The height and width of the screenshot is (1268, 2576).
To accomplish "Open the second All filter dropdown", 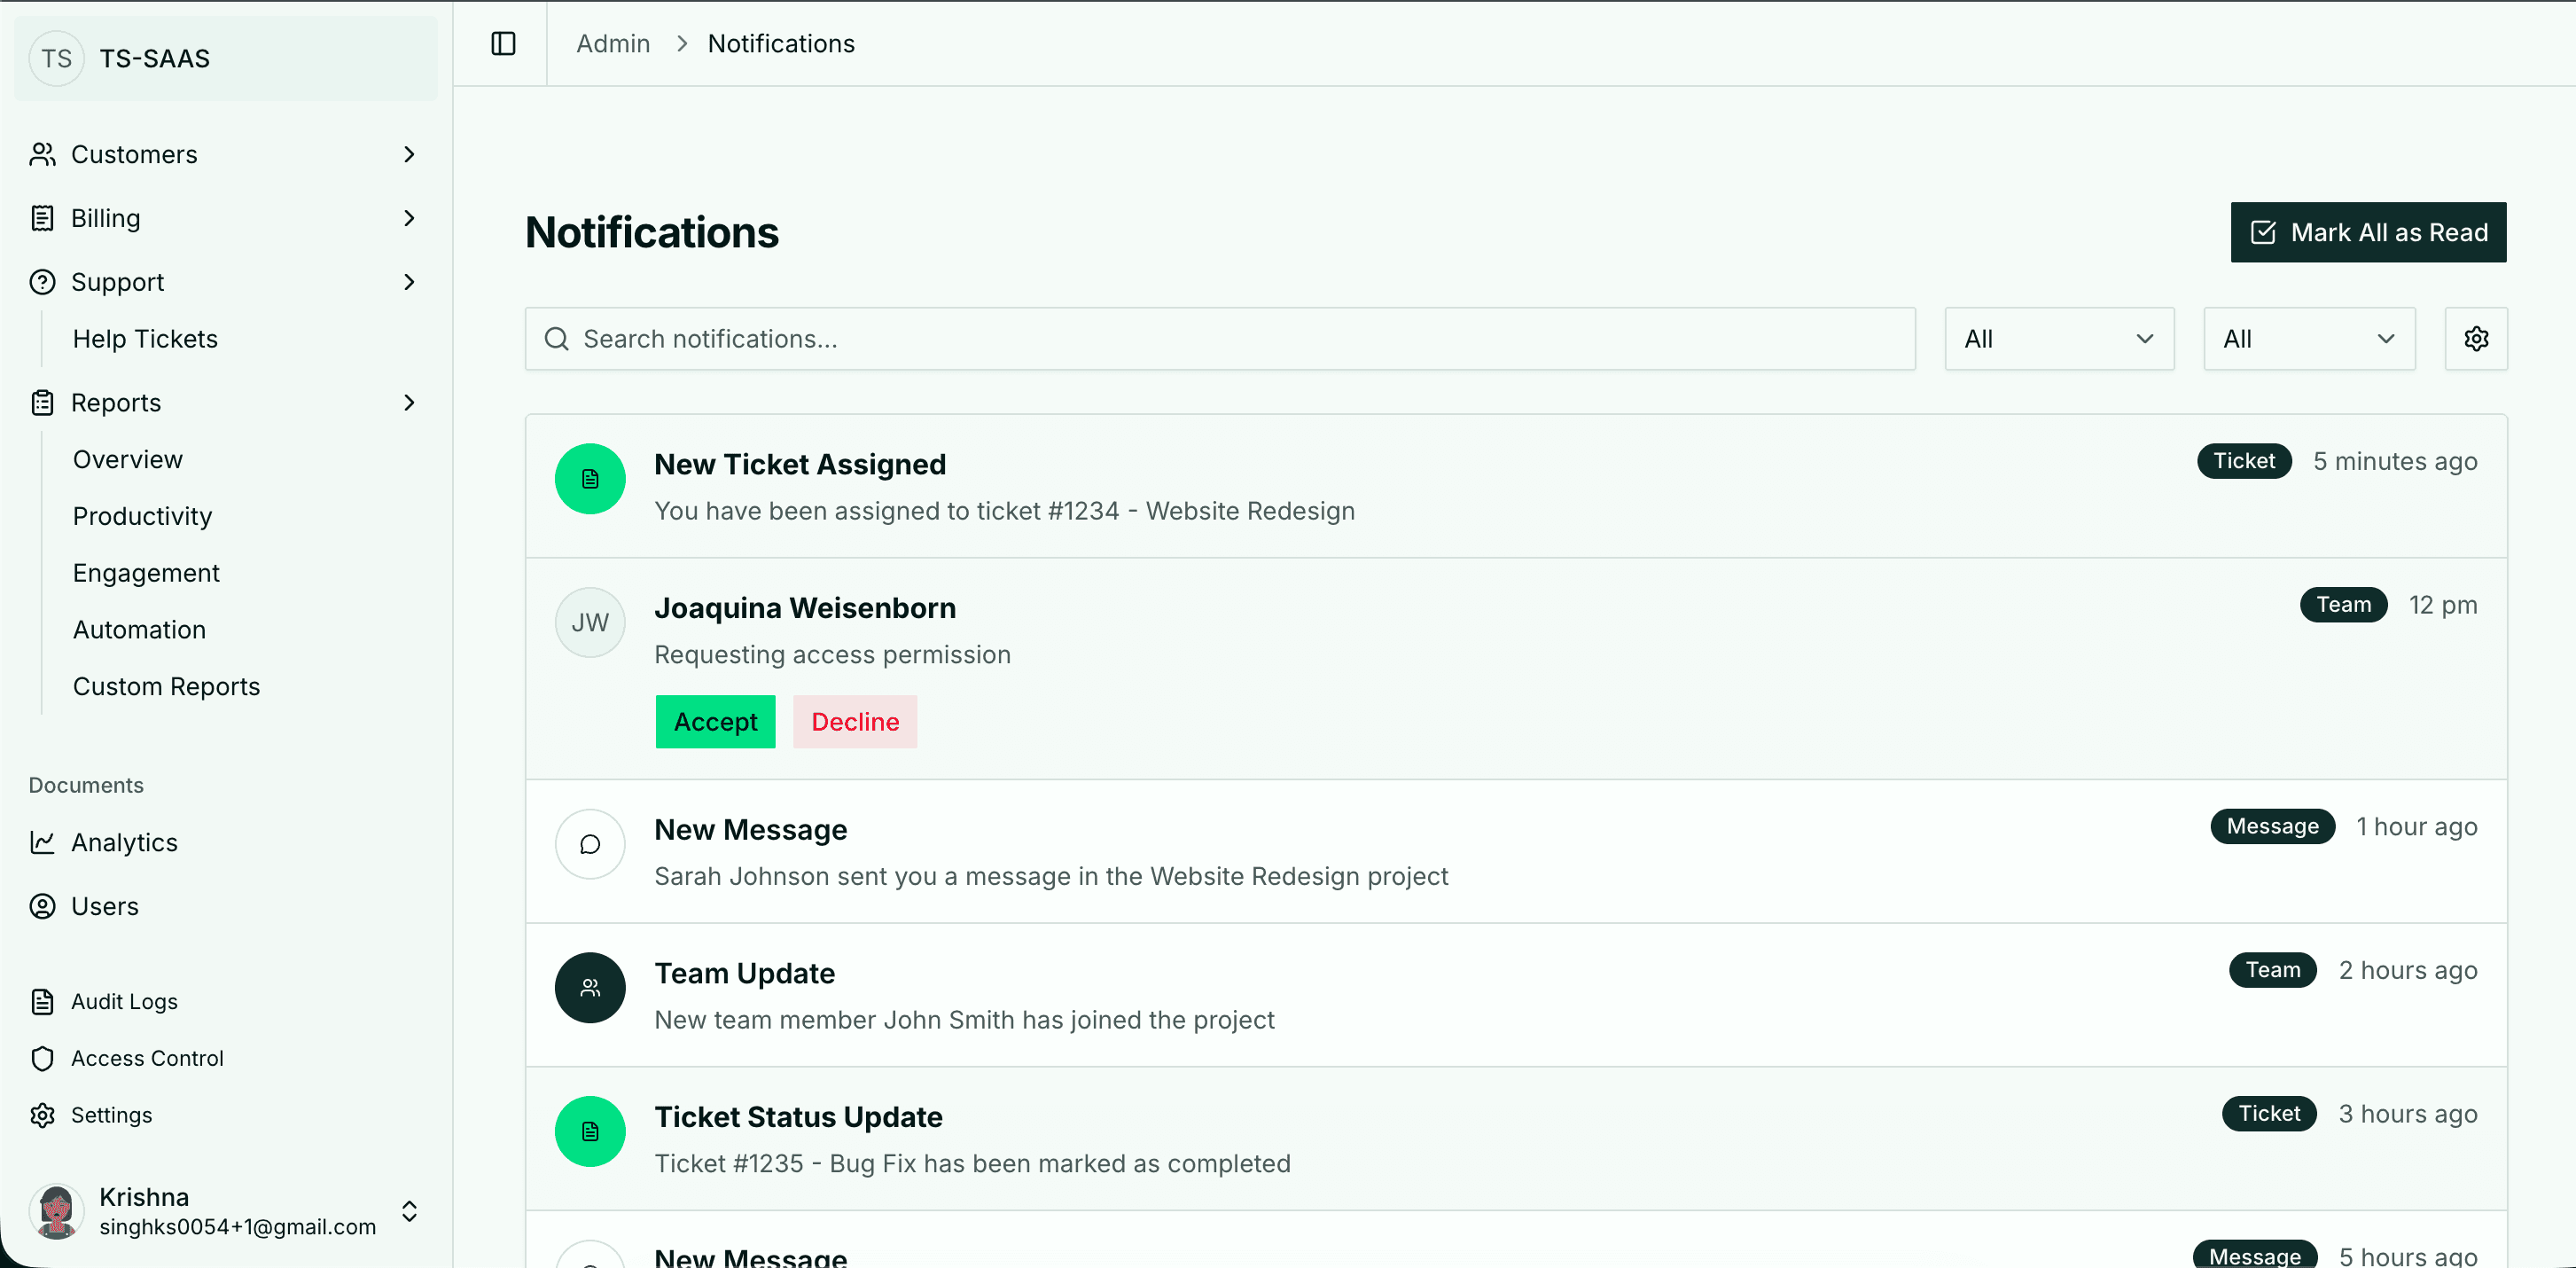I will tap(2309, 339).
